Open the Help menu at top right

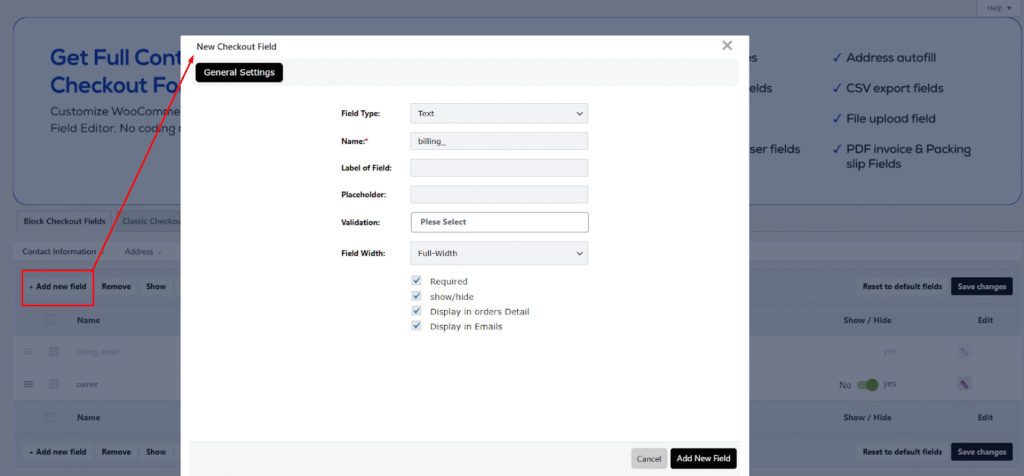pos(993,8)
